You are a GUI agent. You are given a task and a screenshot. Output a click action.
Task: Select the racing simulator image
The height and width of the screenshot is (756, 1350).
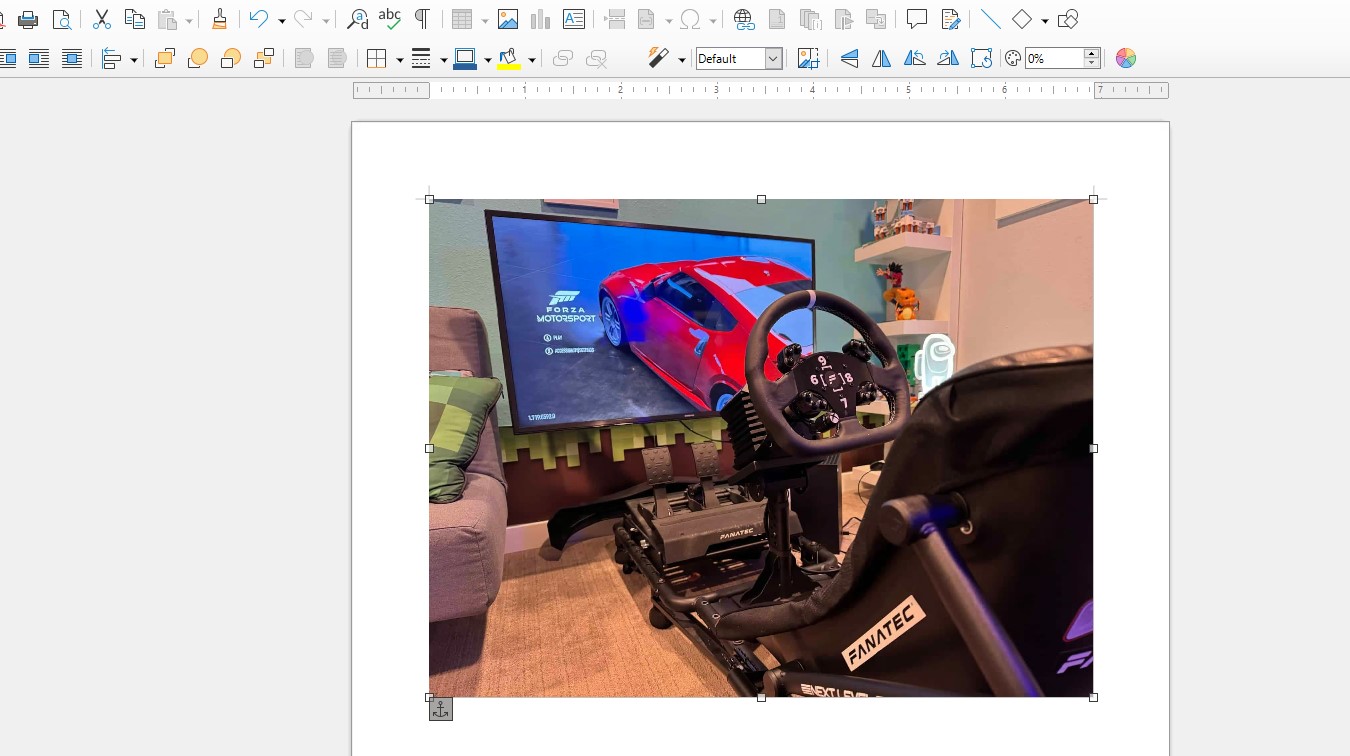point(761,448)
